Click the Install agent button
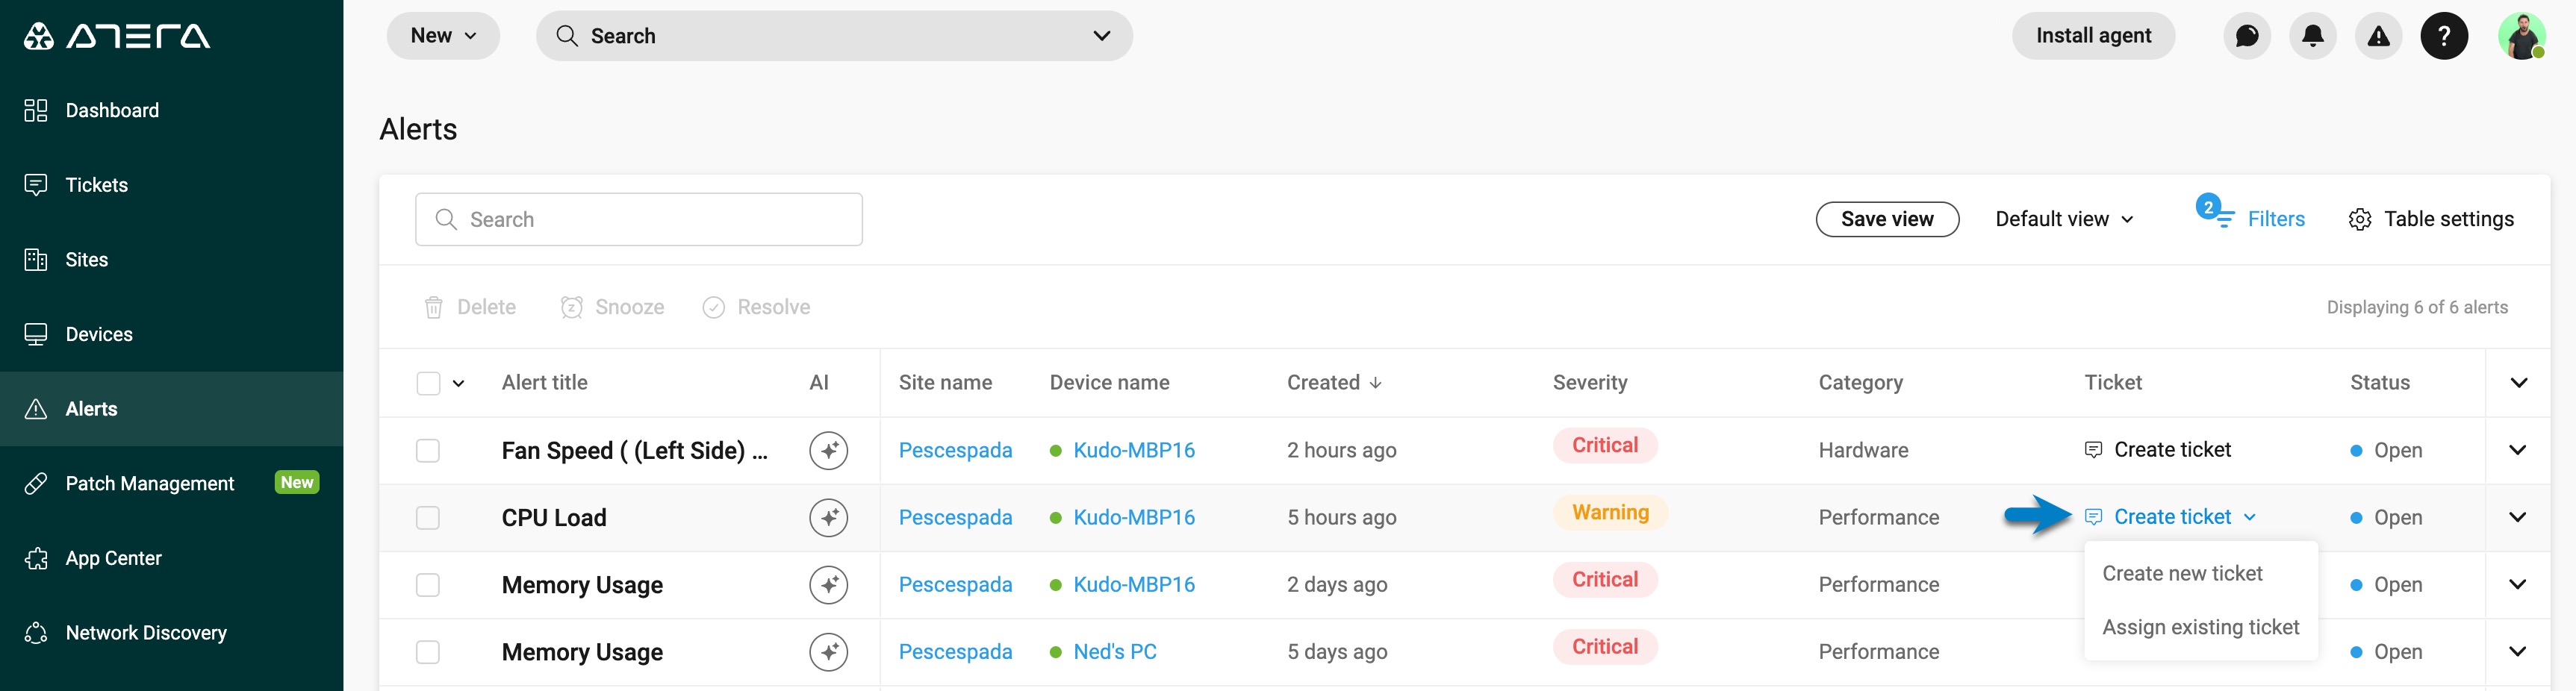 click(2093, 36)
